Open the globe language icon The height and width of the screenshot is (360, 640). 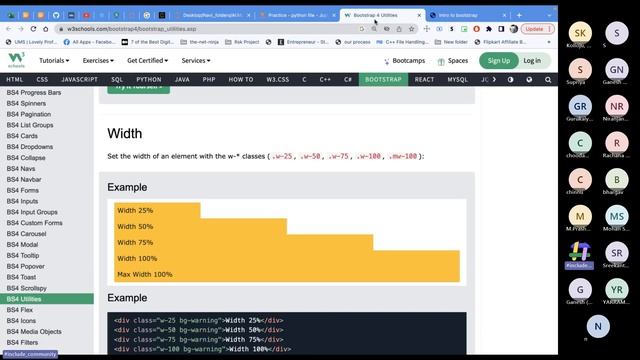coord(529,80)
